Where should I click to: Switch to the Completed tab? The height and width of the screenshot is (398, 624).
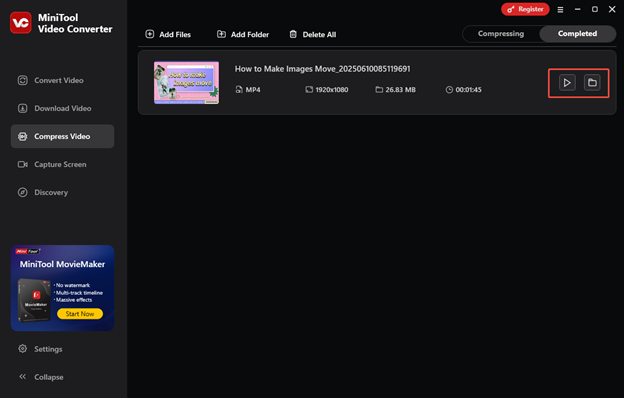(x=577, y=34)
